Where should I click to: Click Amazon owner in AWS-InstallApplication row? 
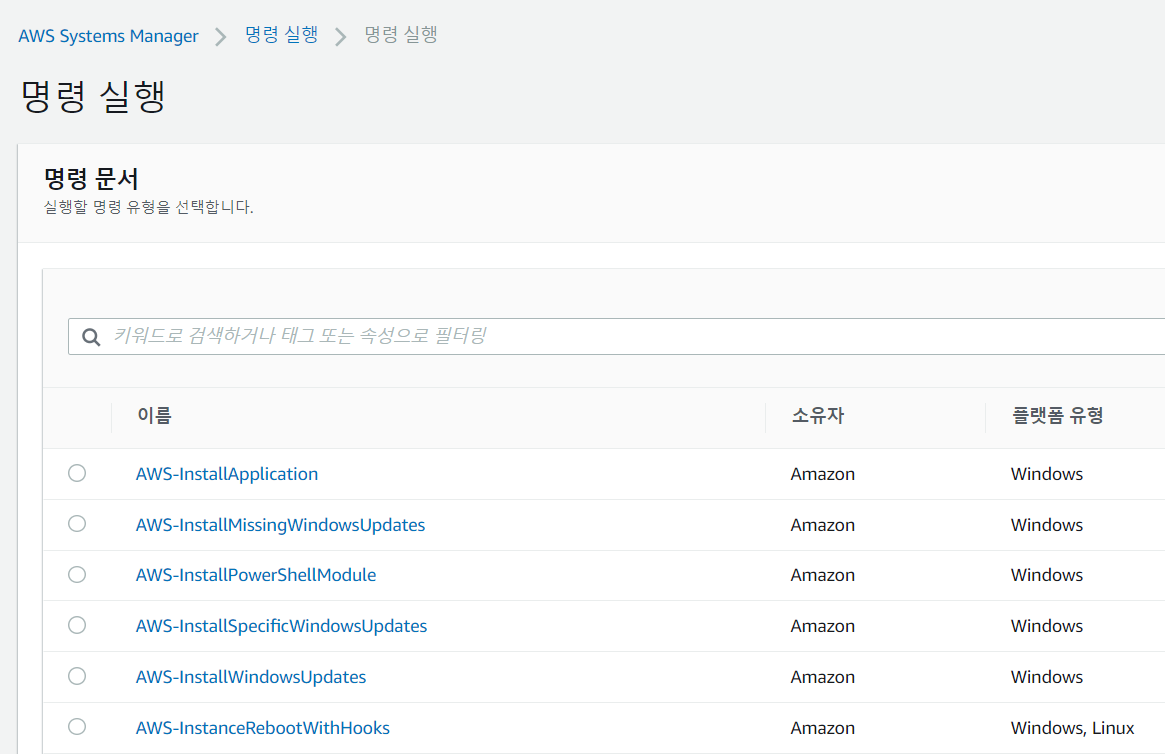[x=822, y=474]
